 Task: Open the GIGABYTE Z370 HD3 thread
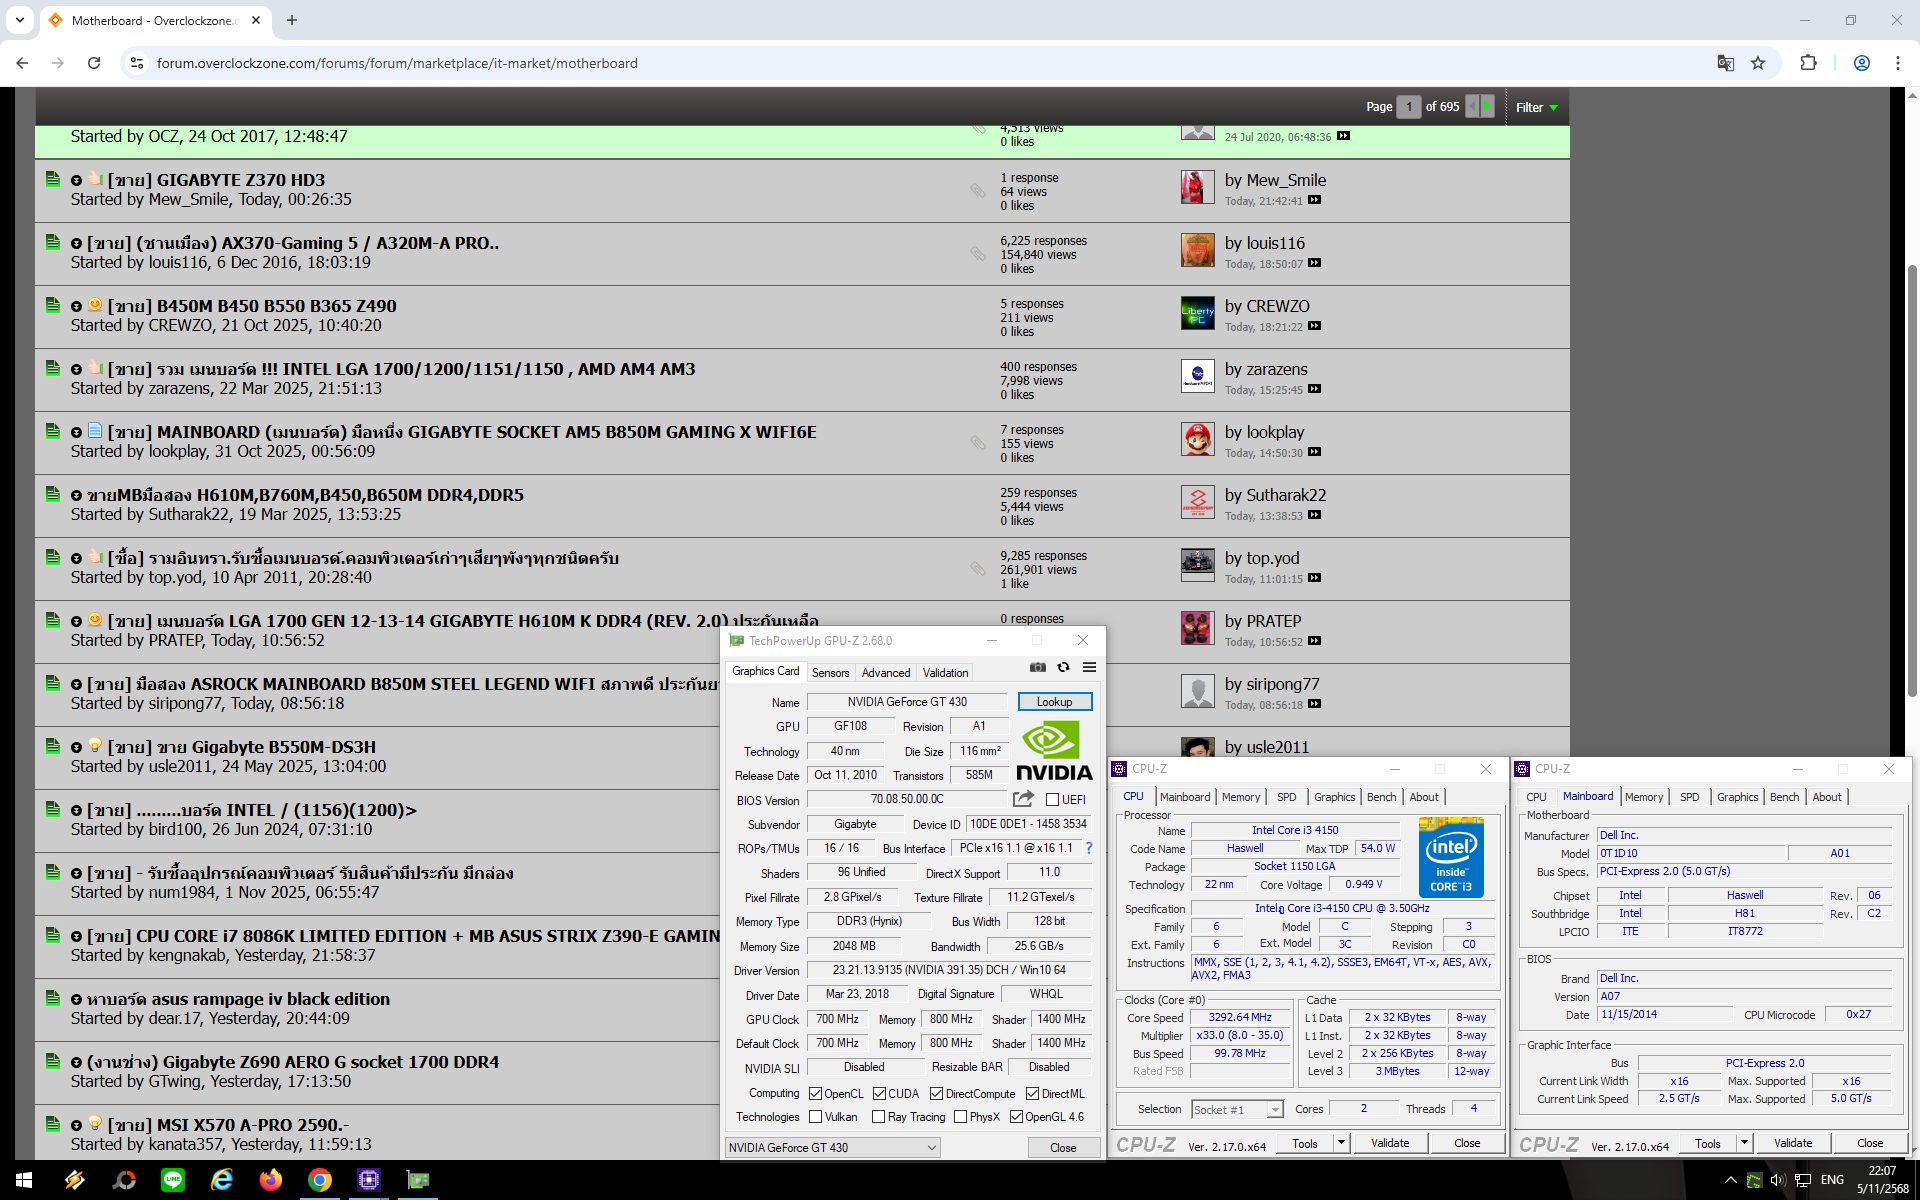tap(240, 180)
